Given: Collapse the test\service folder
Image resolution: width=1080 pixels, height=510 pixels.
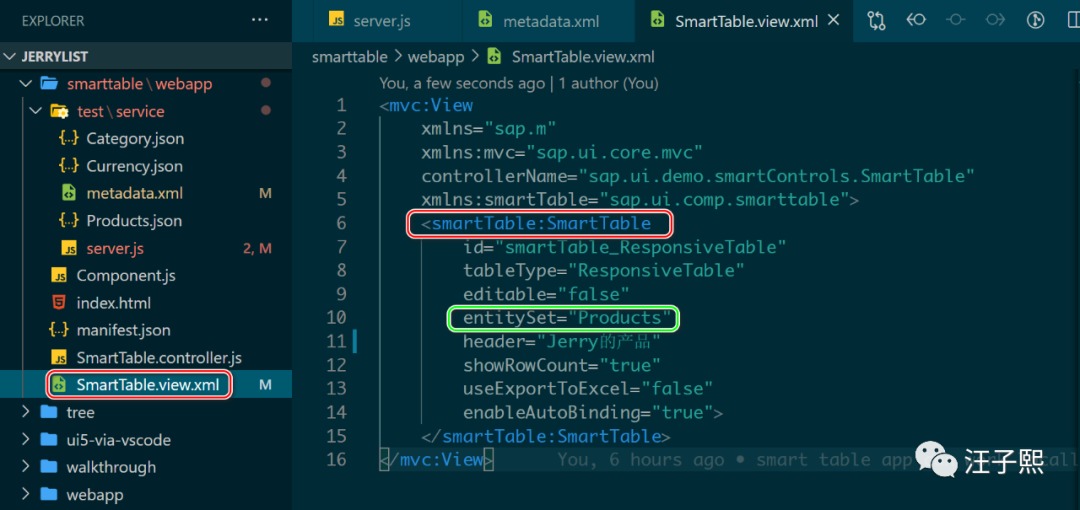Looking at the screenshot, I should click(38, 111).
